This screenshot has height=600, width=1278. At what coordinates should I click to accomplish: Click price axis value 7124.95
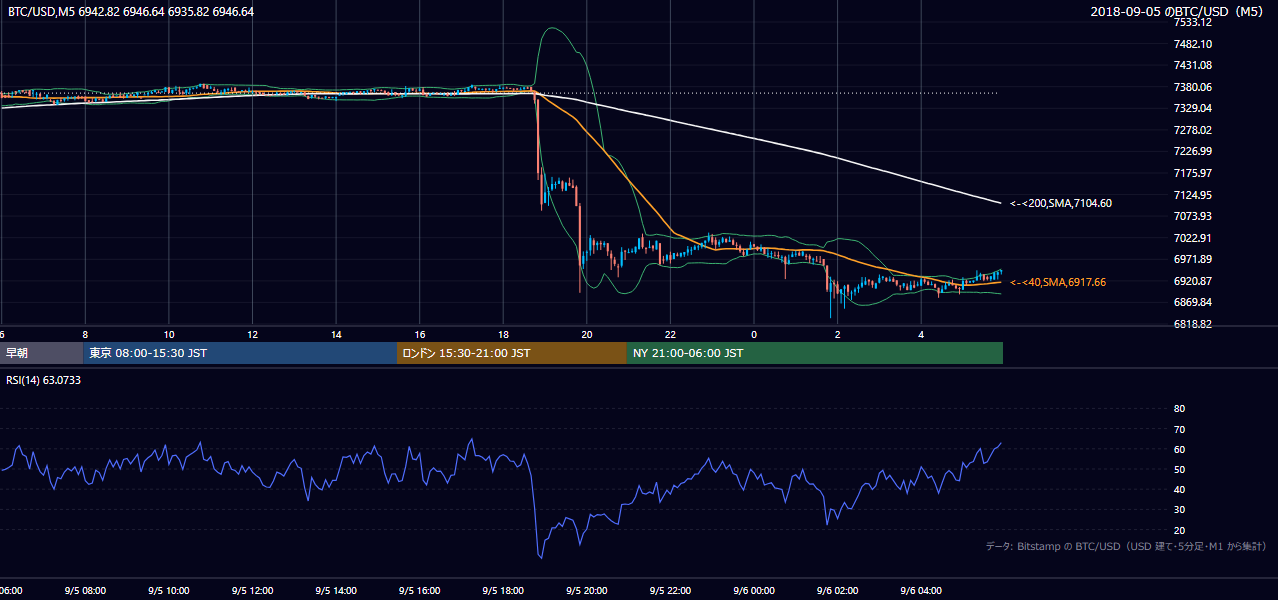[1193, 195]
